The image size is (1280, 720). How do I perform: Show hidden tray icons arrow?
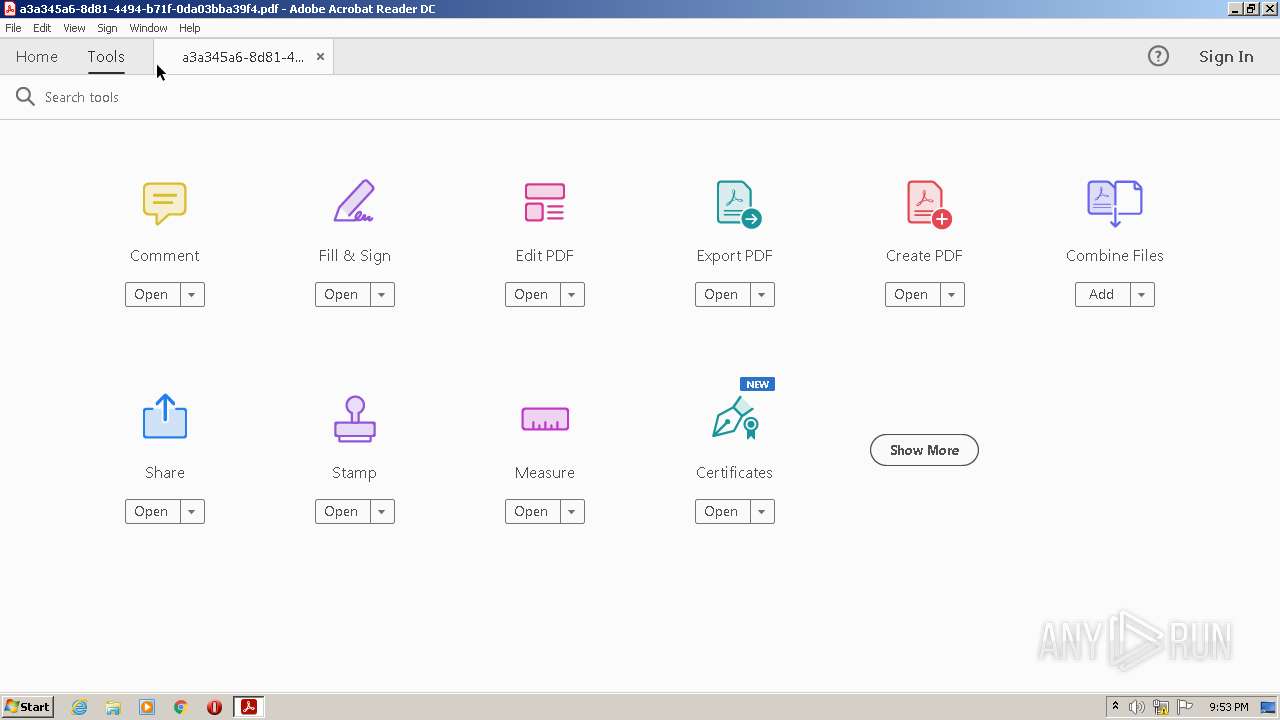tap(1115, 707)
